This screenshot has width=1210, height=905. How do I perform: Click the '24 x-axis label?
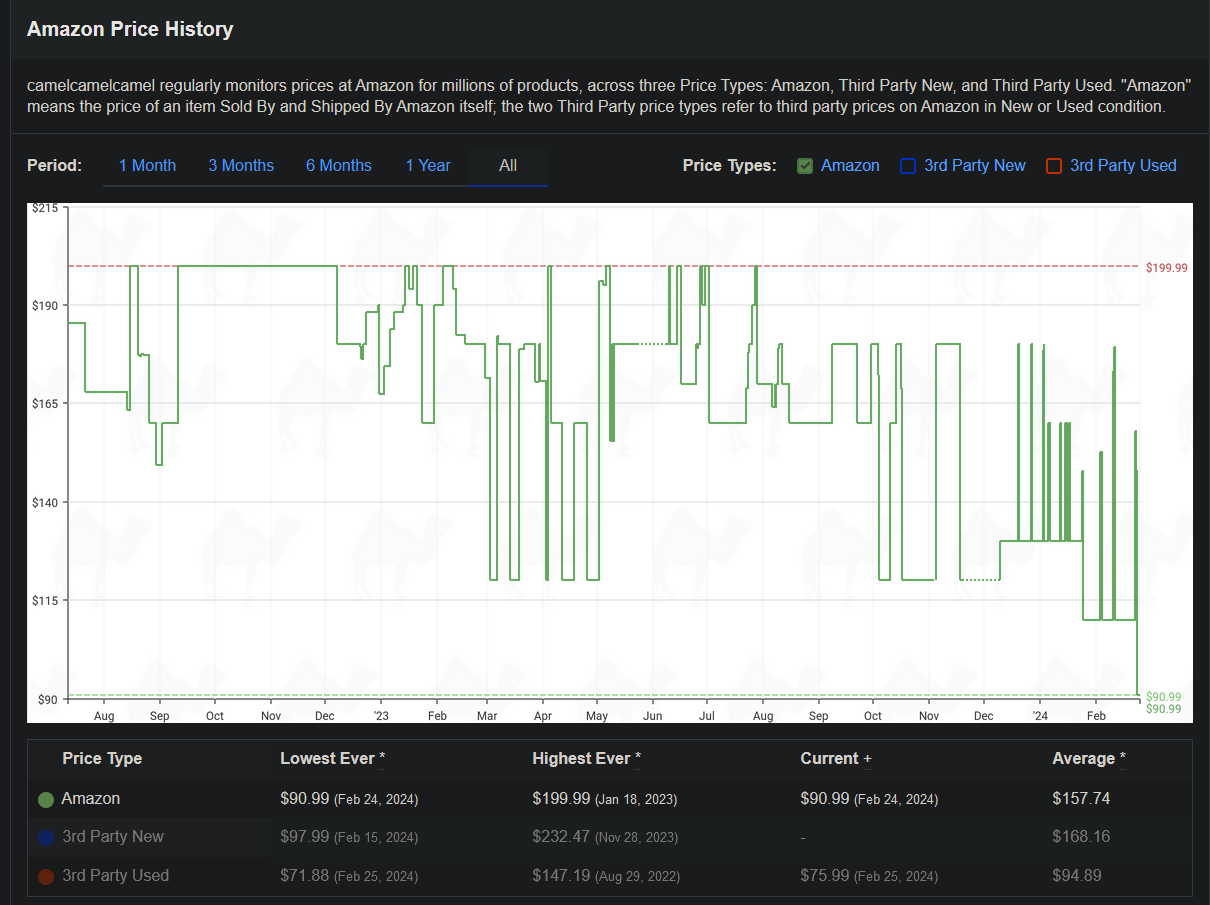click(x=1040, y=716)
